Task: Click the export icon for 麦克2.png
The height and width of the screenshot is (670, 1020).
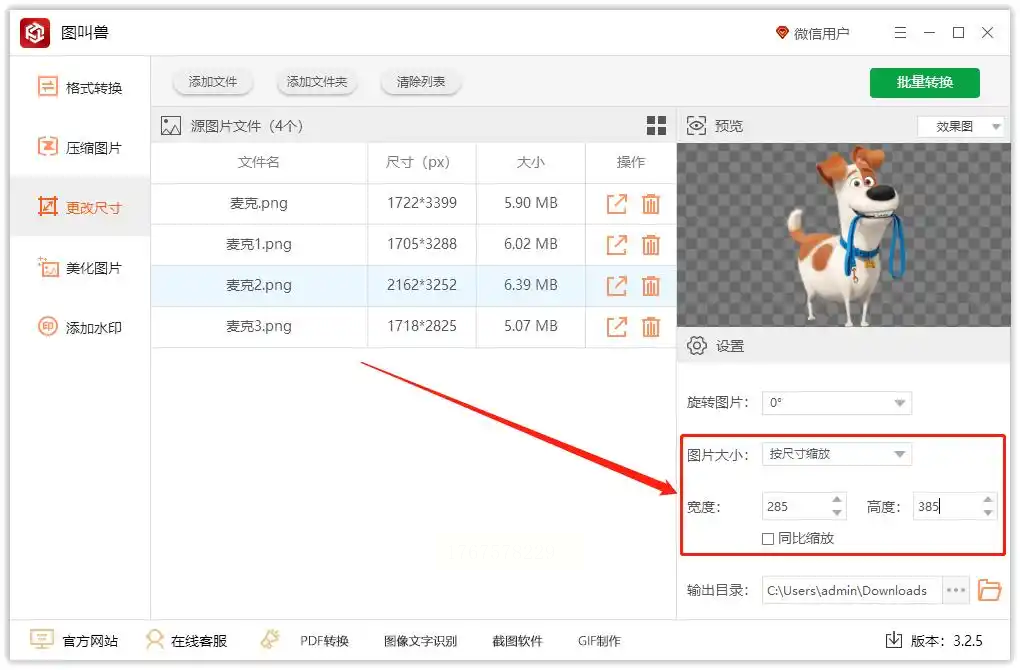Action: [616, 286]
